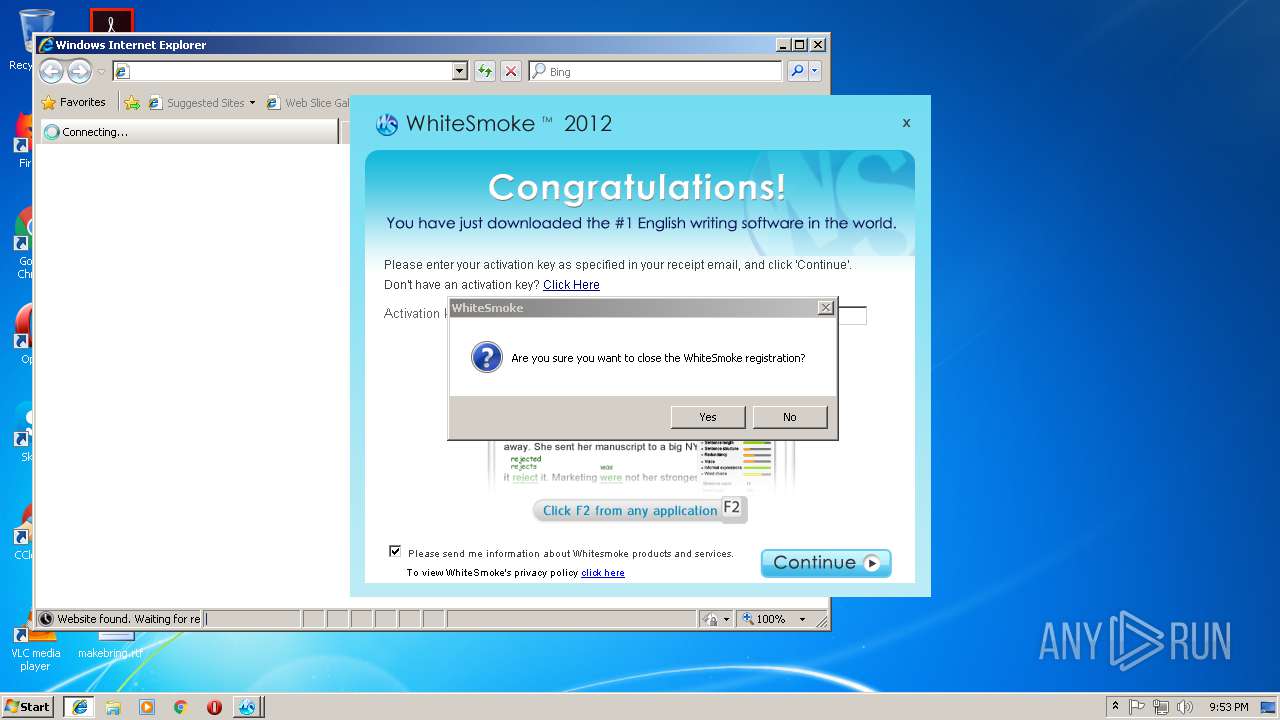This screenshot has height=720, width=1280.
Task: Confirm closing with the Yes button
Action: tap(708, 417)
